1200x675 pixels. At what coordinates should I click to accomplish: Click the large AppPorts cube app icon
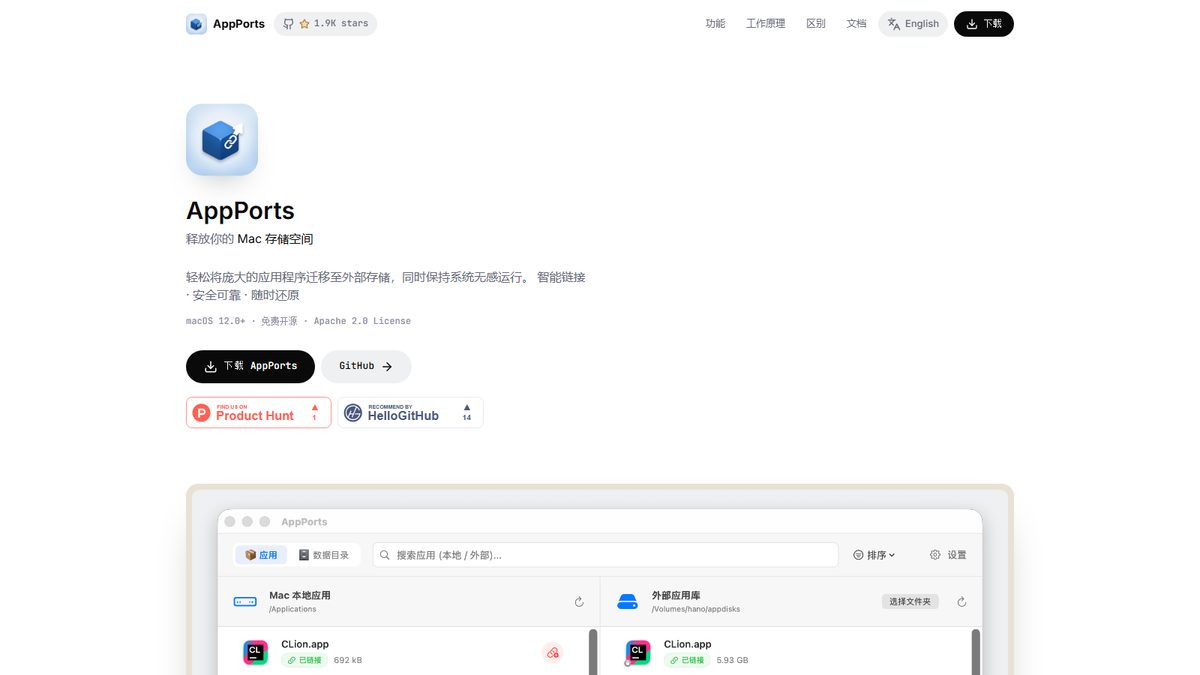pos(222,140)
